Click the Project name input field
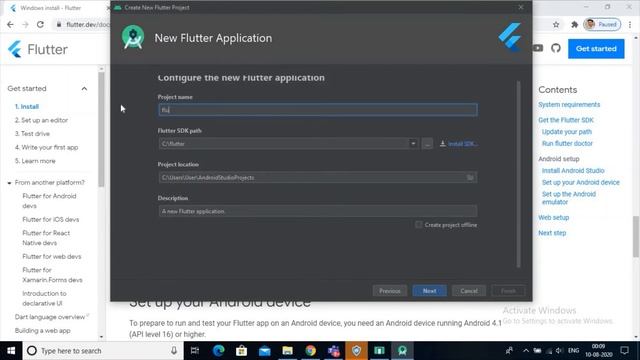 (318, 110)
